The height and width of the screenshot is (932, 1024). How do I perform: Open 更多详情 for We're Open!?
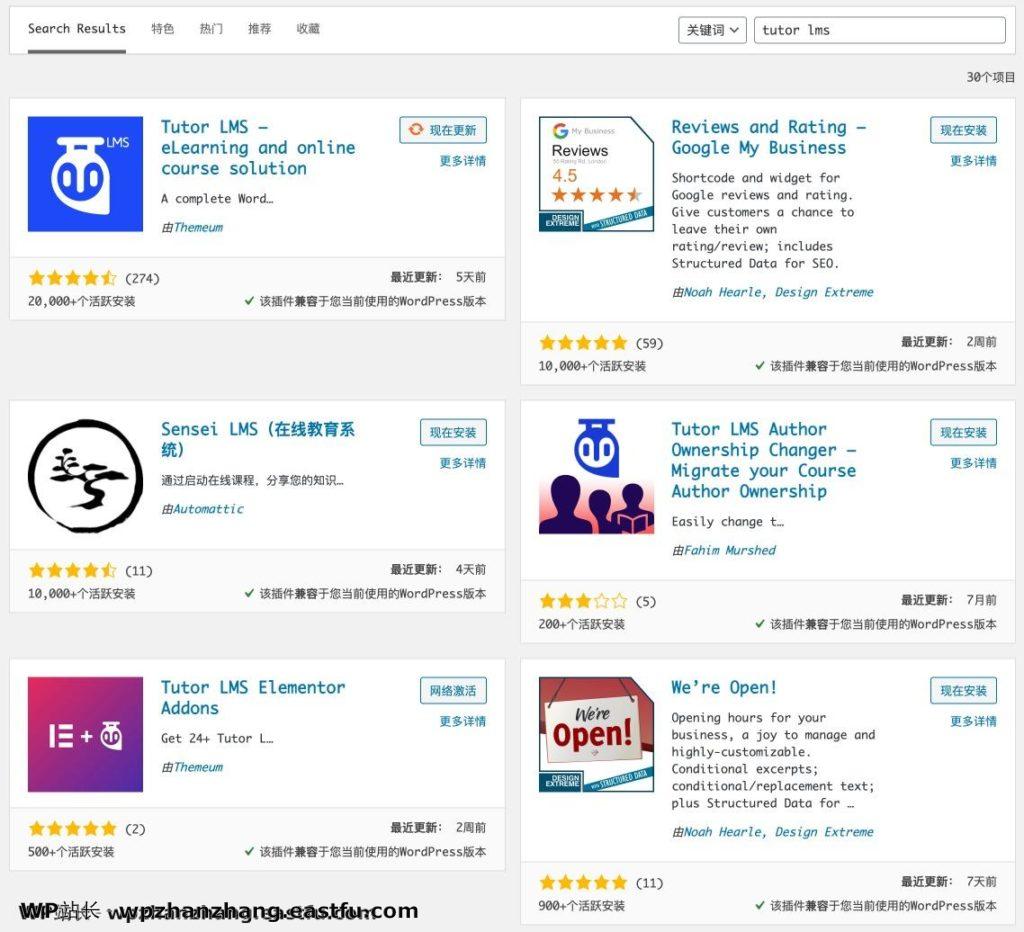973,721
